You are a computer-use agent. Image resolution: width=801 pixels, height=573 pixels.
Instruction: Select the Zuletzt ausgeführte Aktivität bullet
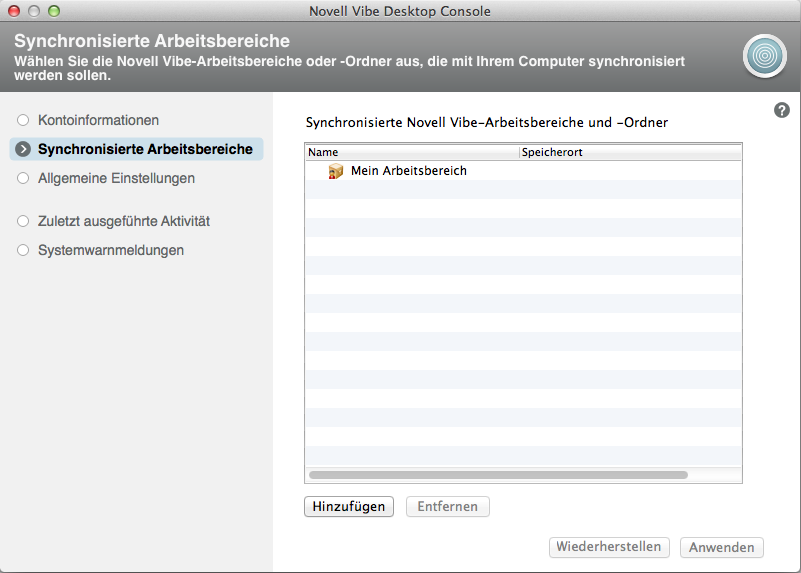pos(24,221)
